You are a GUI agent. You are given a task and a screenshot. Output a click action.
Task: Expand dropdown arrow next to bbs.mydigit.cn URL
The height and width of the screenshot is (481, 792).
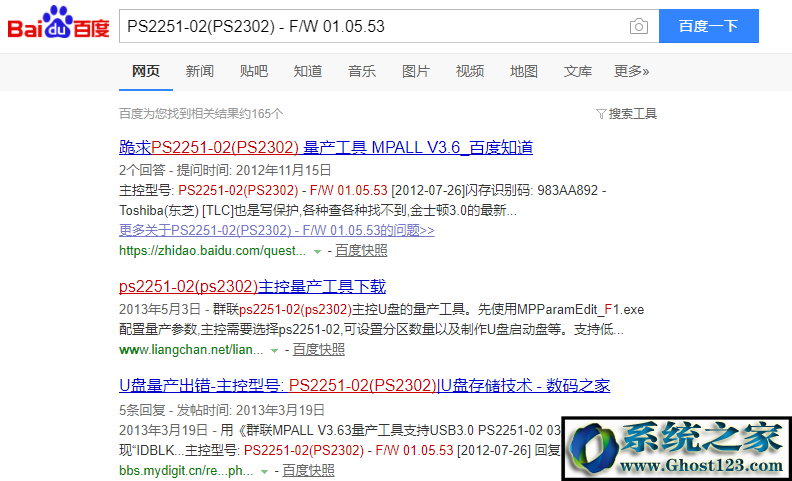(x=264, y=471)
